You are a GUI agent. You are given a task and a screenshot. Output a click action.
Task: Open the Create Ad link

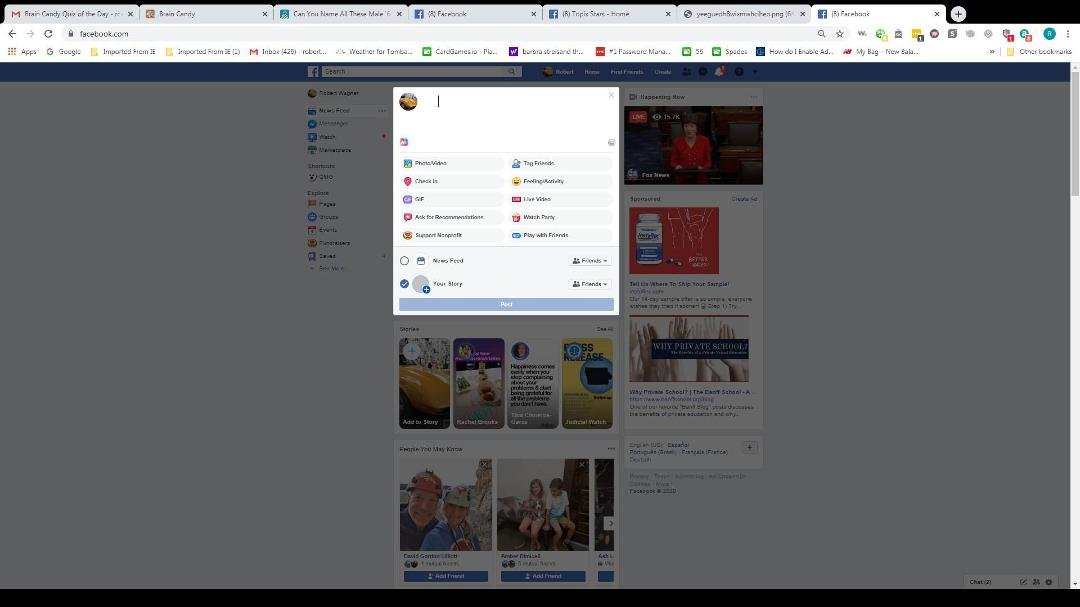point(745,199)
